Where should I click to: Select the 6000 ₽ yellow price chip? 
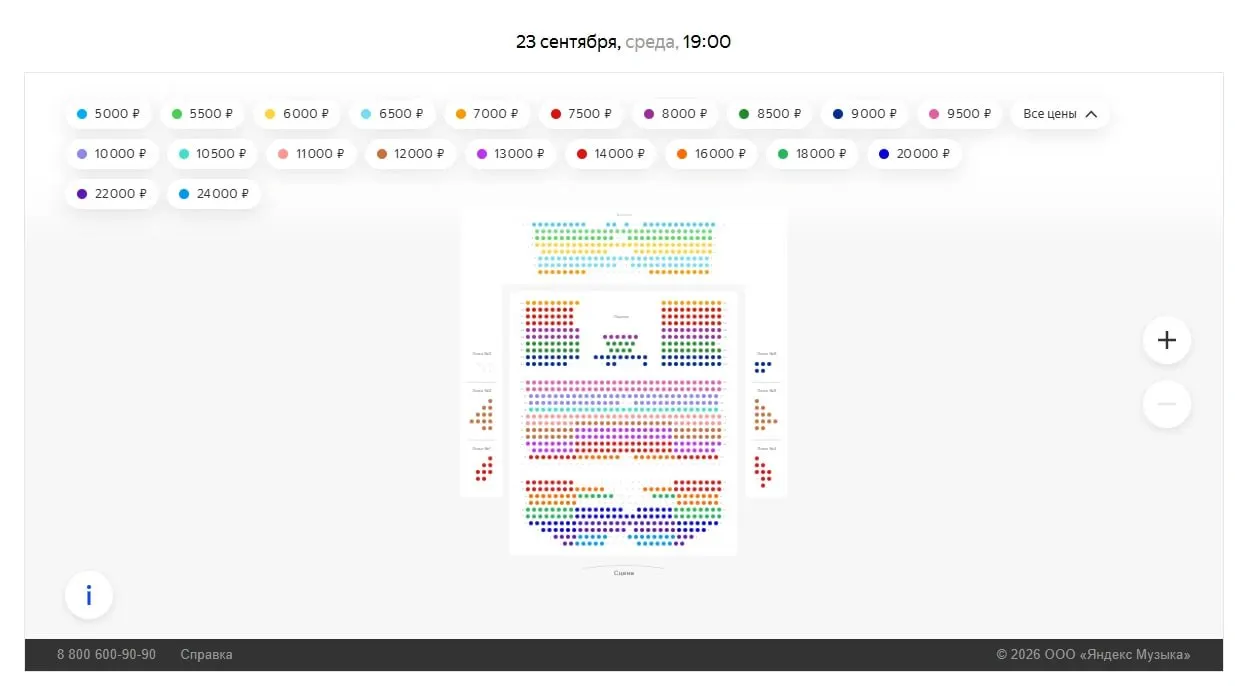pyautogui.click(x=297, y=114)
